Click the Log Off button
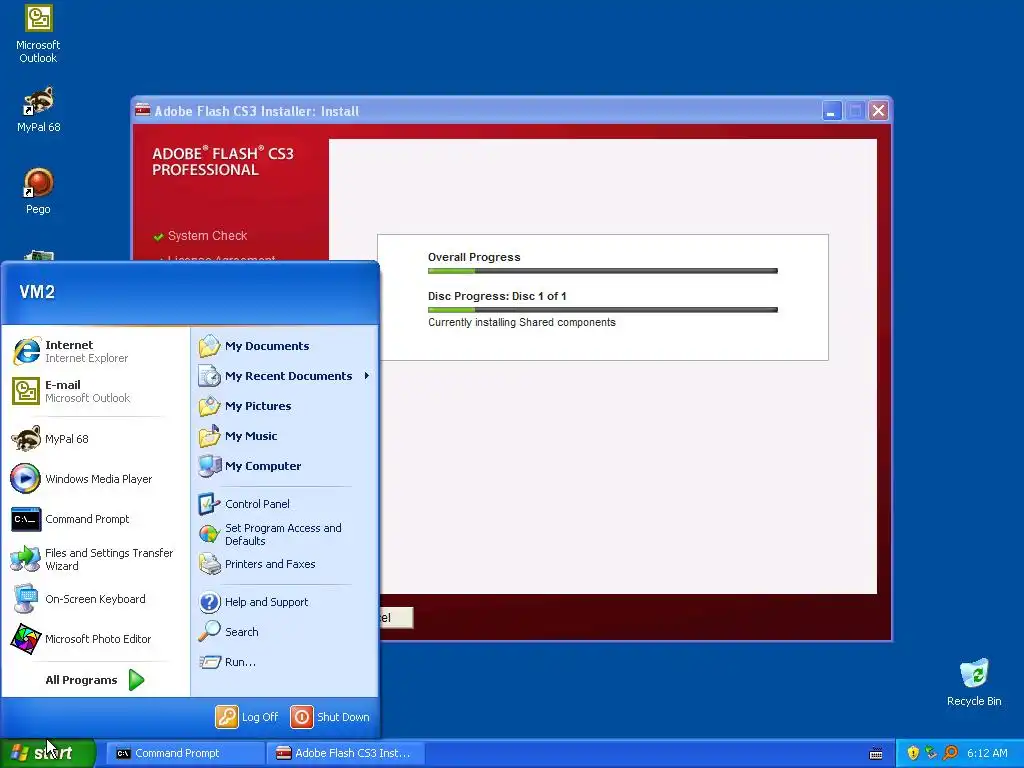Screen dimensions: 1024x768 [247, 716]
